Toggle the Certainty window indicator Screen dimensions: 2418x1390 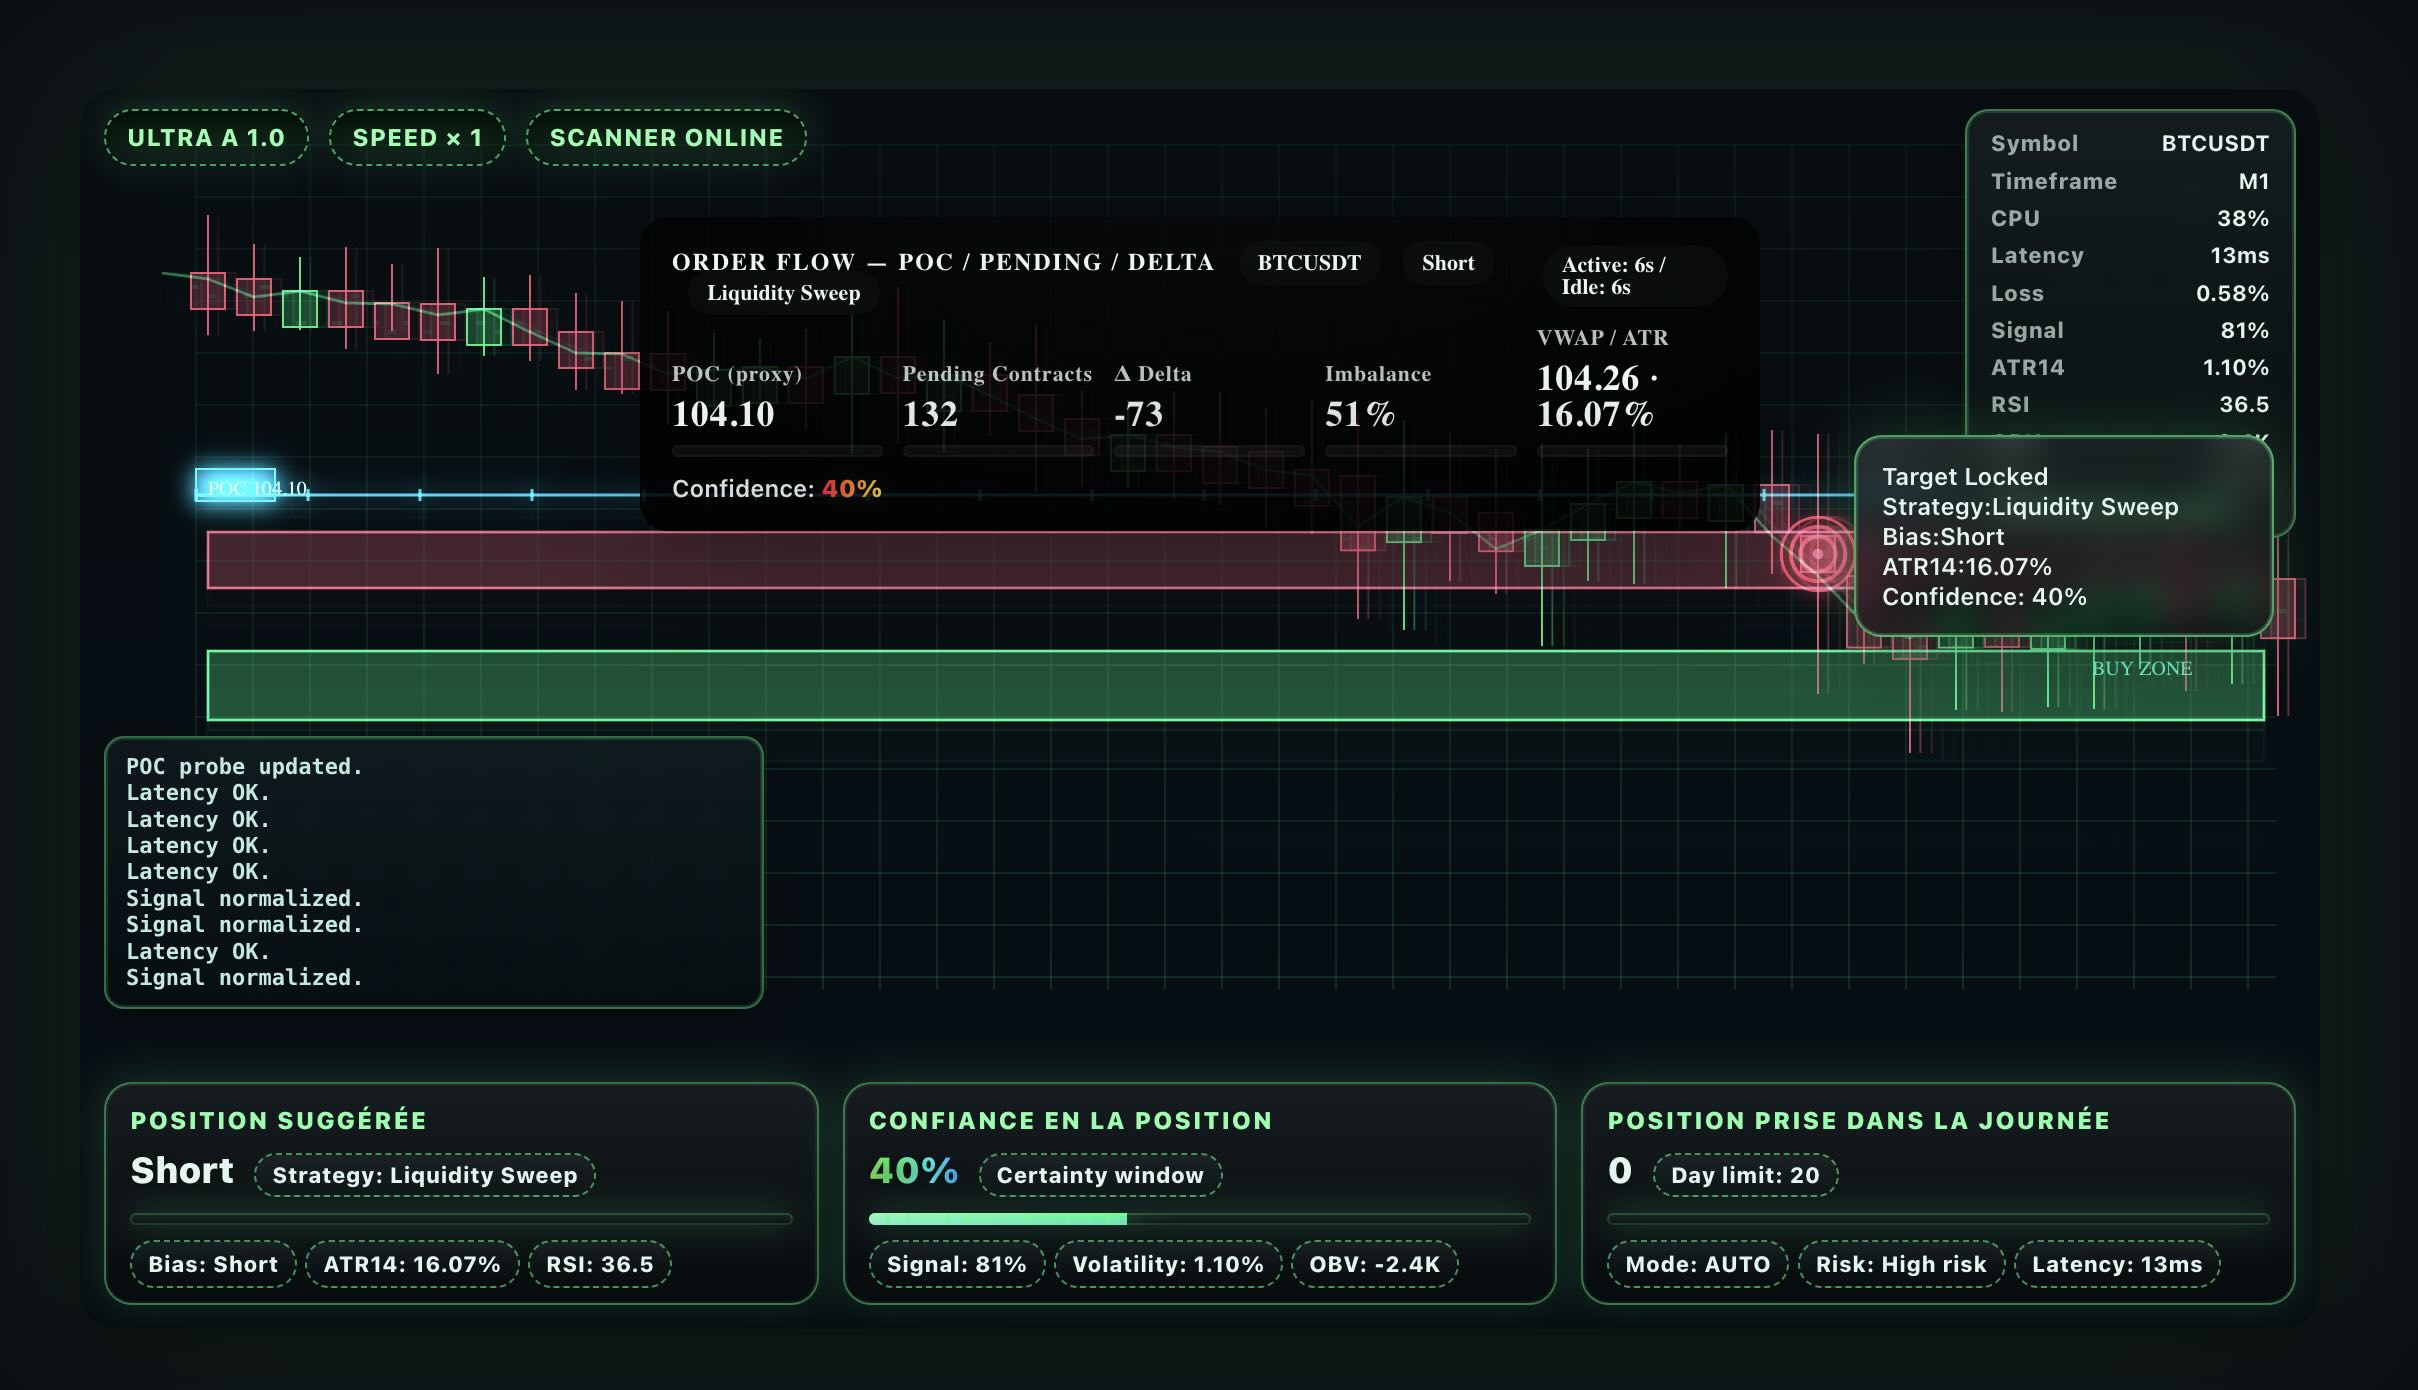[x=1100, y=1175]
